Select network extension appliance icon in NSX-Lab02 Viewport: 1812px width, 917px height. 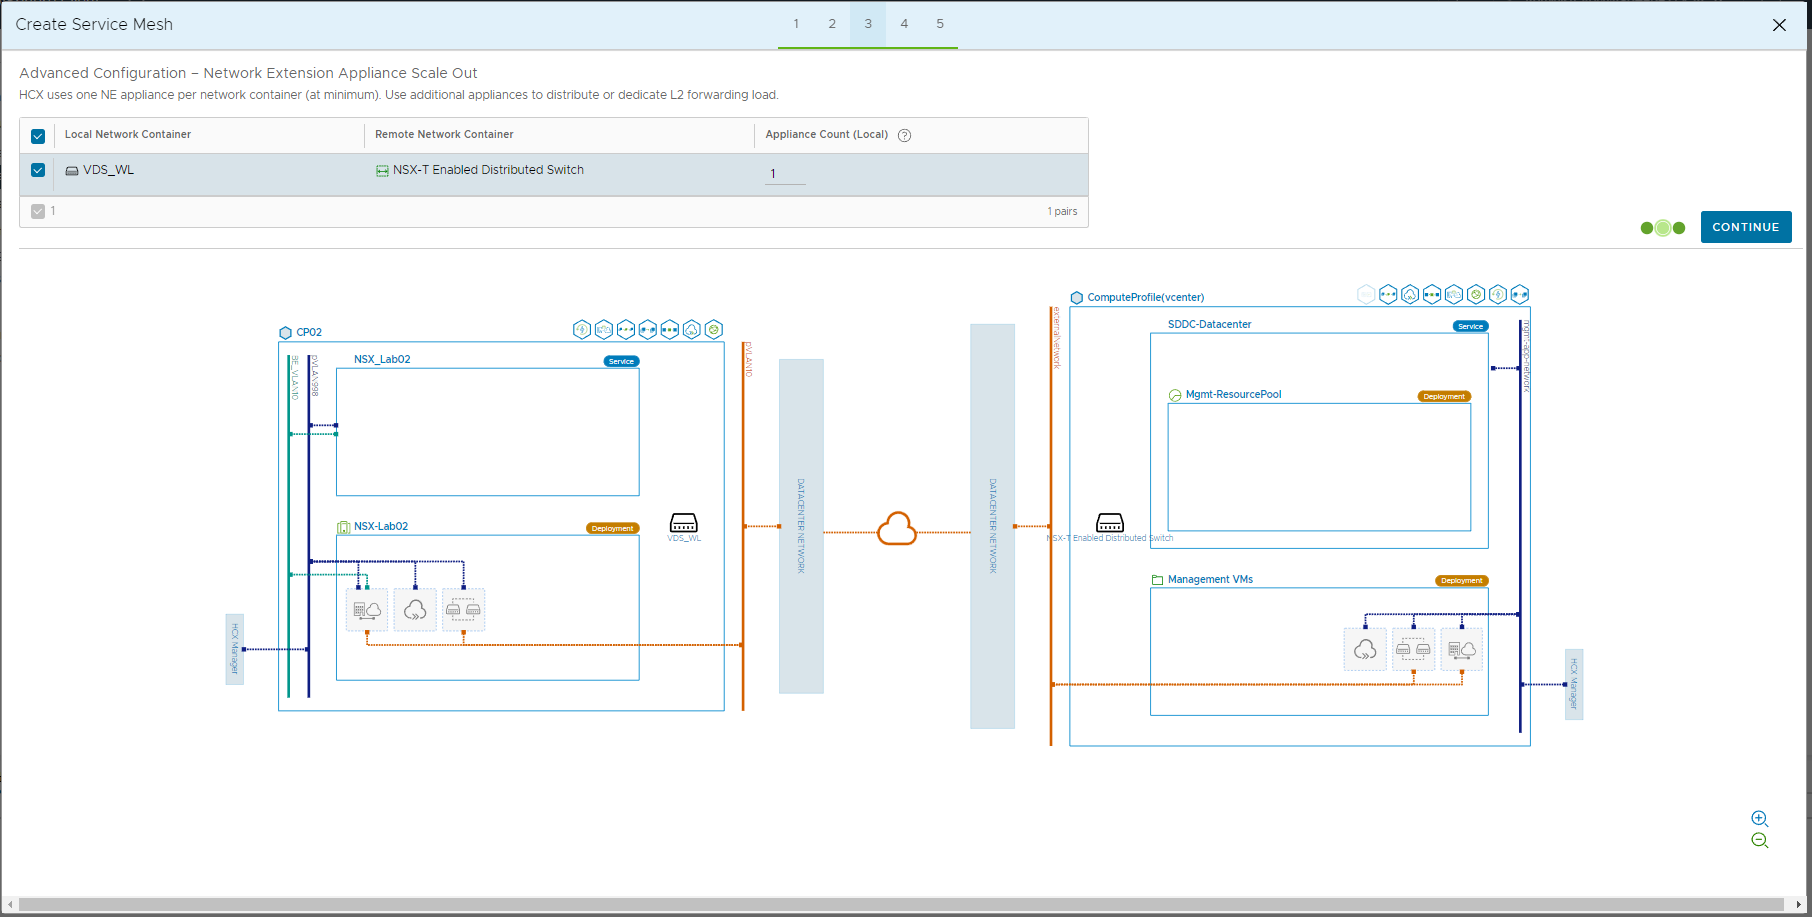coord(463,610)
